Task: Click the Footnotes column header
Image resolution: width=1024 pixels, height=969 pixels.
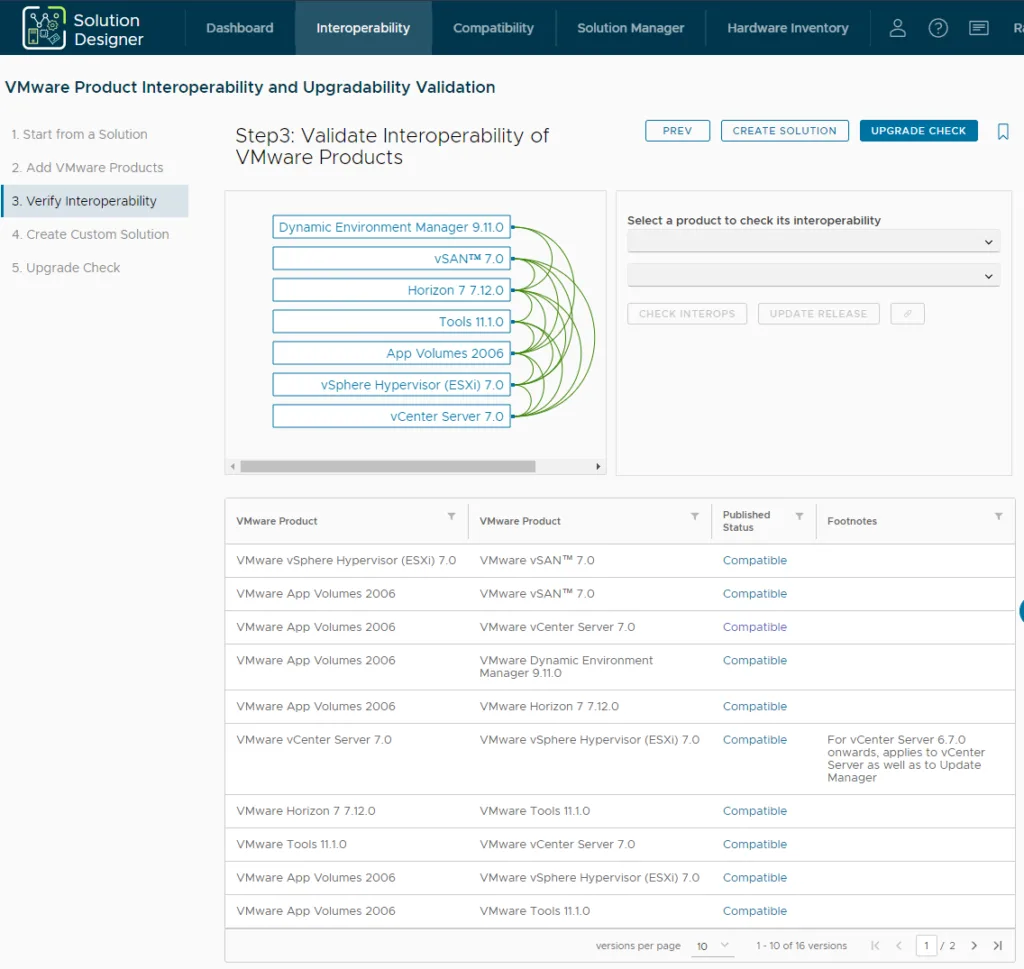Action: [x=852, y=521]
